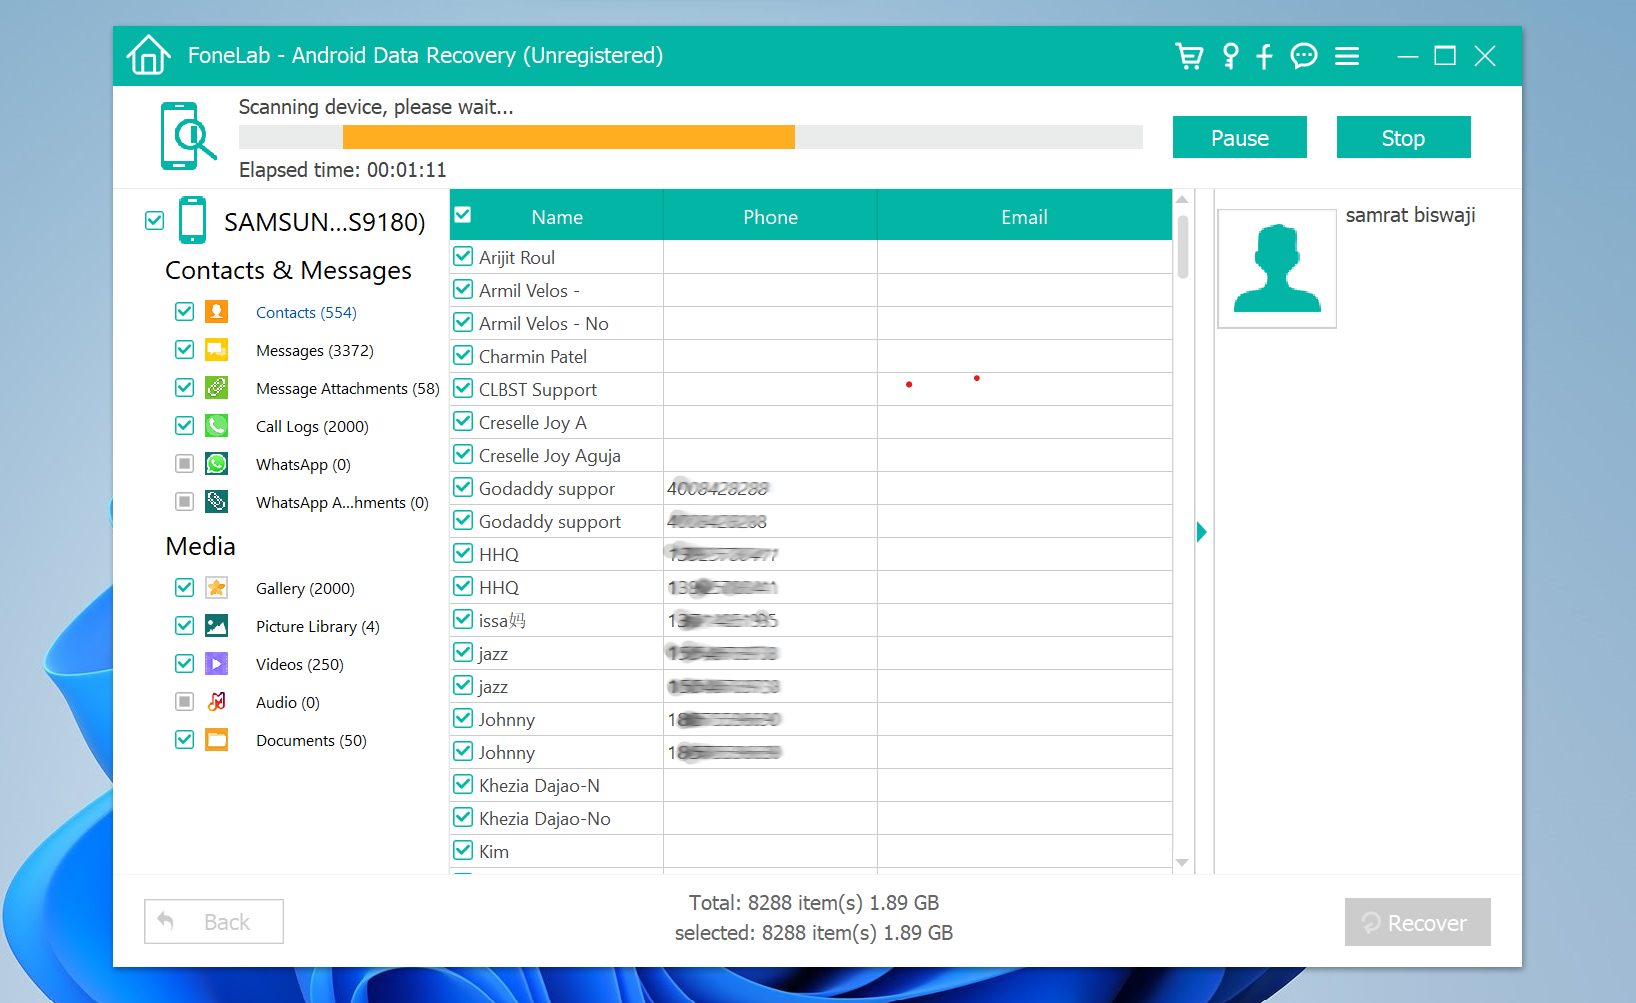
Task: Sort by the Email column header
Action: [1025, 217]
